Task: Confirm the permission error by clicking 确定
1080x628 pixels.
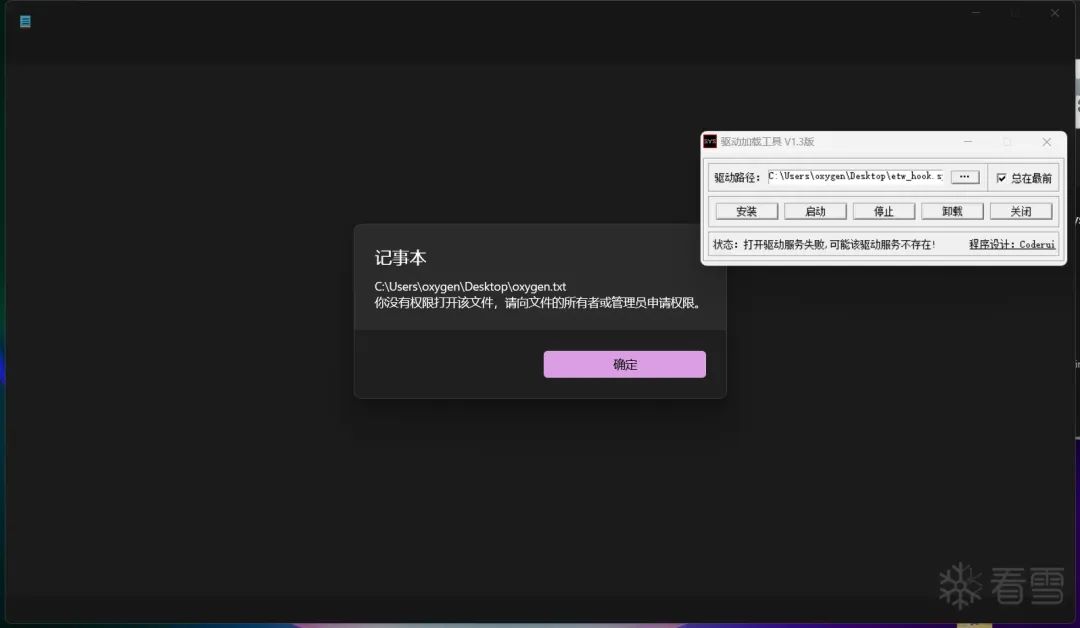Action: click(x=624, y=364)
